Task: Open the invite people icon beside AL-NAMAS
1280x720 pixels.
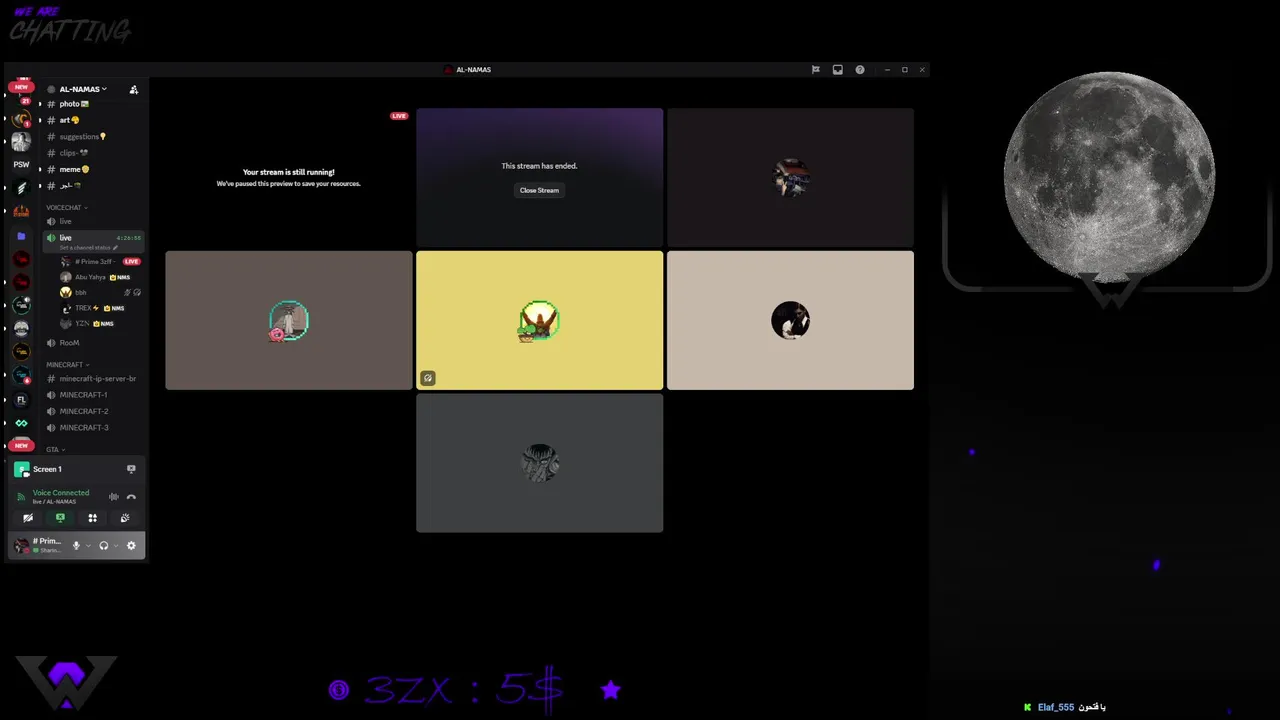Action: pyautogui.click(x=134, y=89)
